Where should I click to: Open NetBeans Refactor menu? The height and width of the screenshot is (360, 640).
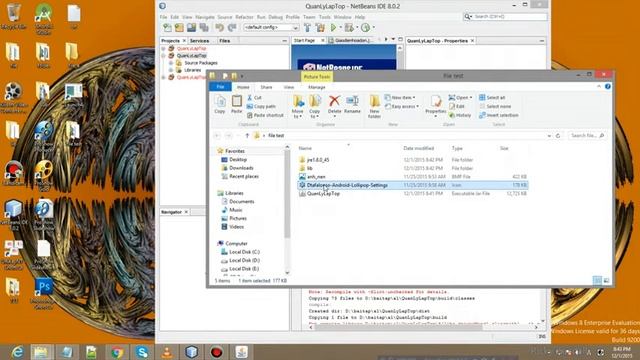pyautogui.click(x=244, y=17)
